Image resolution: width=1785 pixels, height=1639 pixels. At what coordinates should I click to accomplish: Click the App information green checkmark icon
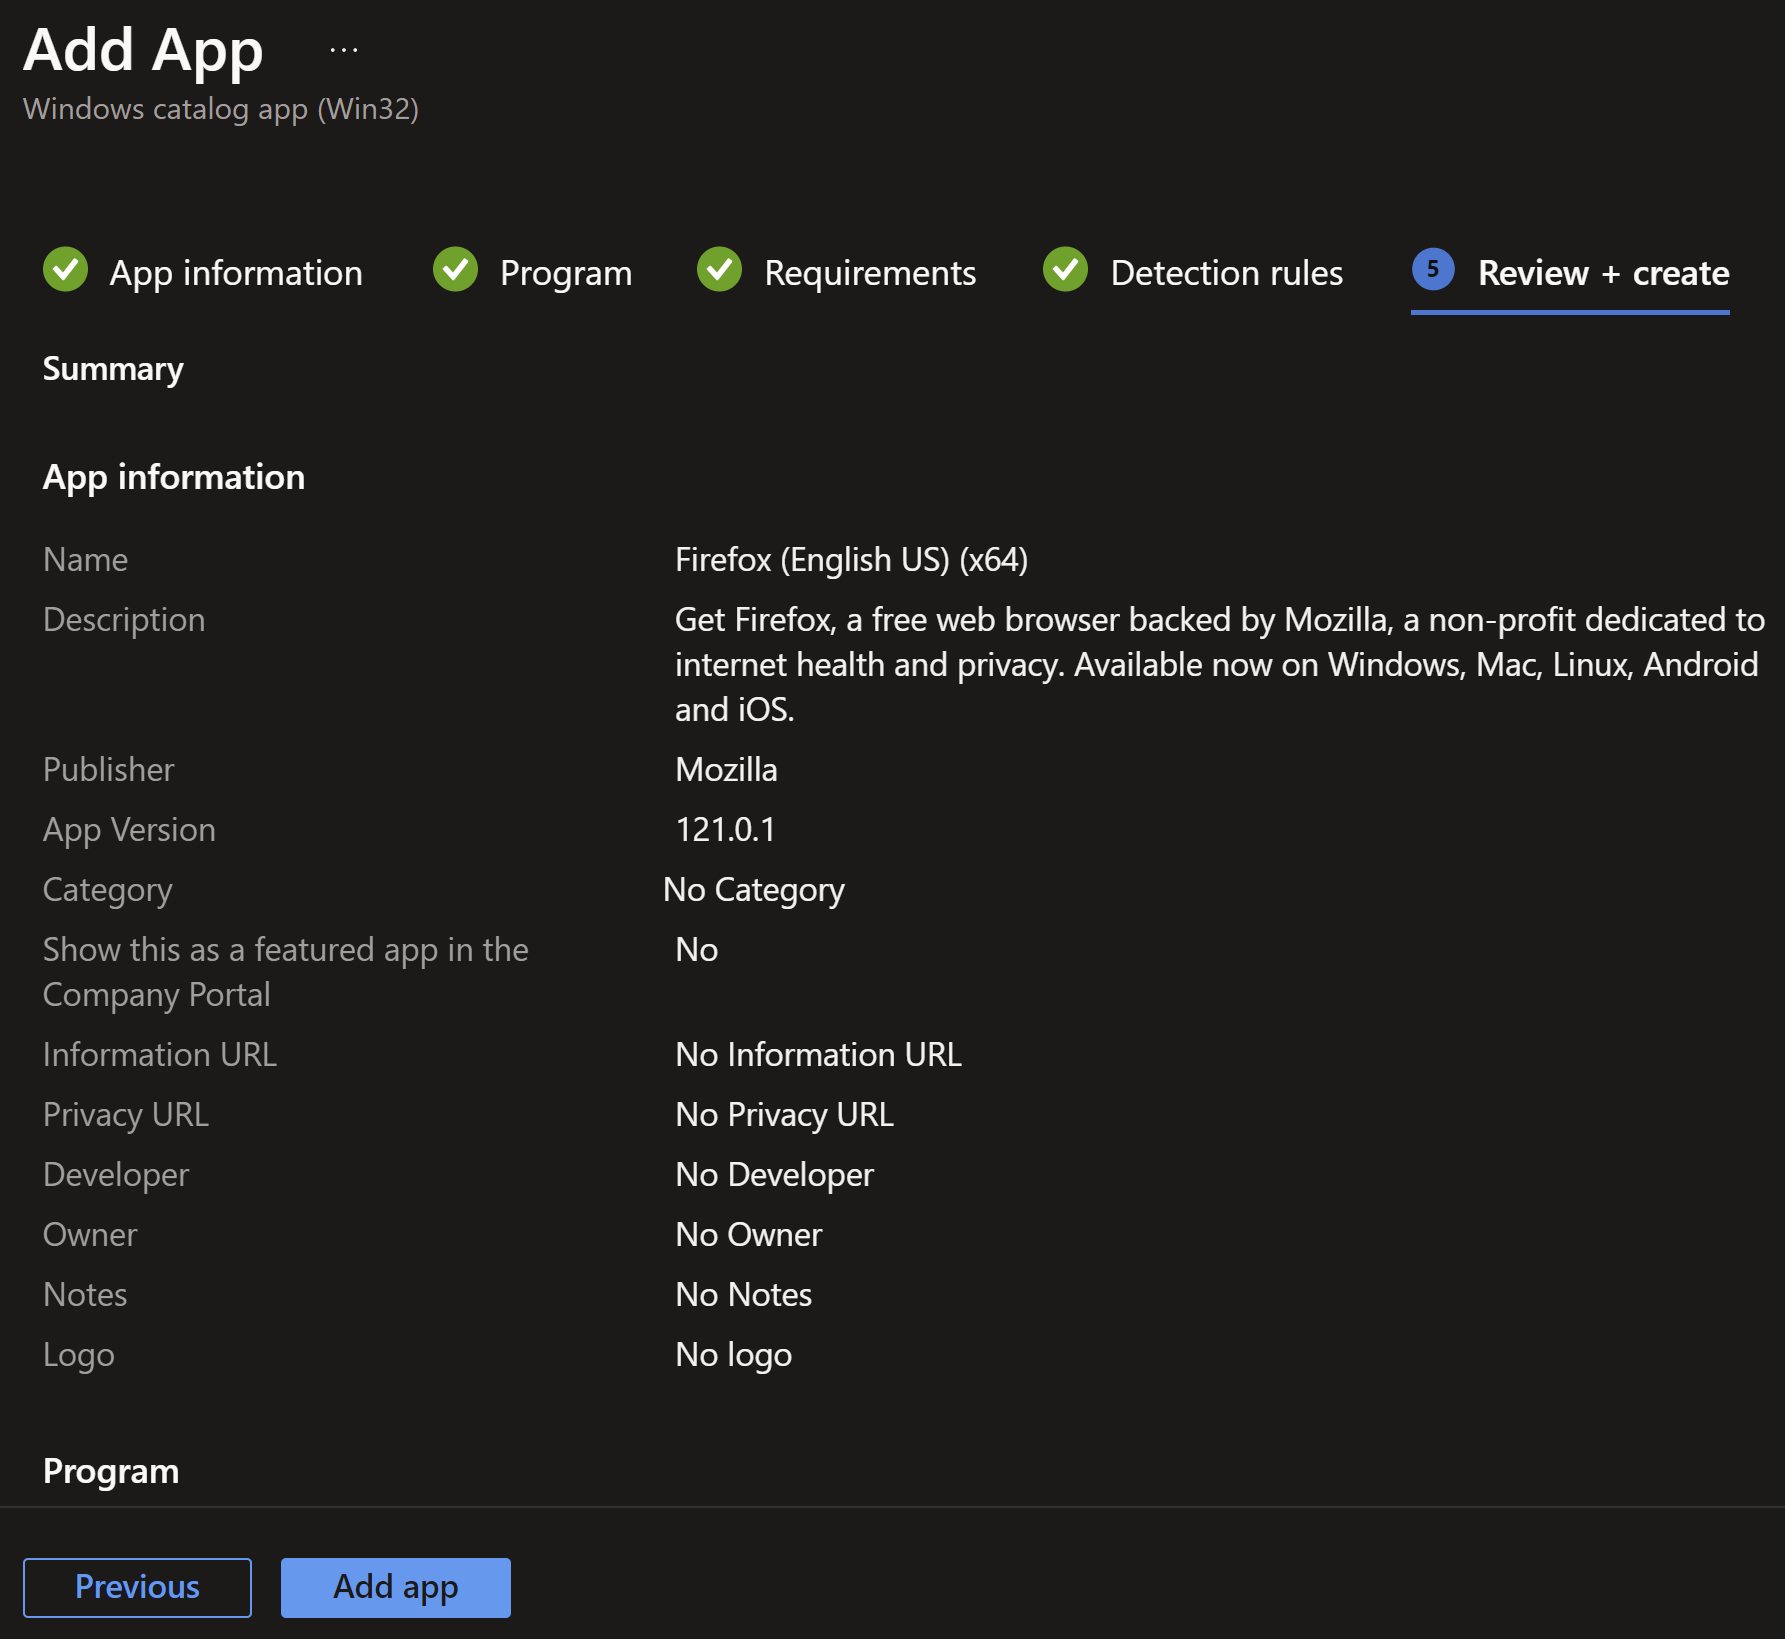pos(66,270)
